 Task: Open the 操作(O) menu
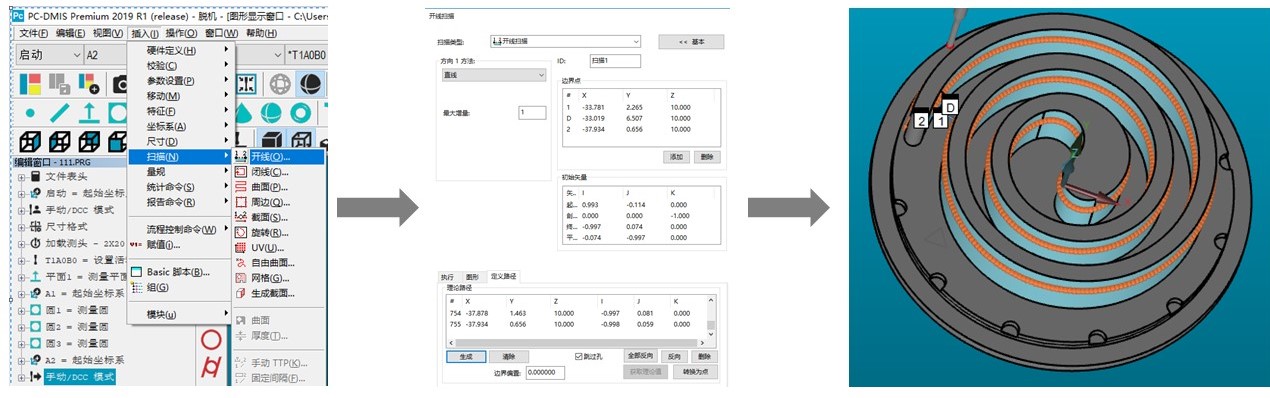tap(182, 33)
